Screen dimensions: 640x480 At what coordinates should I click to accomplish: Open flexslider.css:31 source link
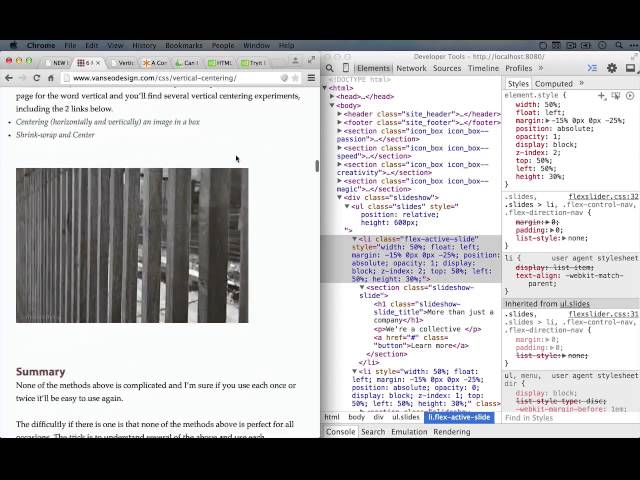pos(603,314)
